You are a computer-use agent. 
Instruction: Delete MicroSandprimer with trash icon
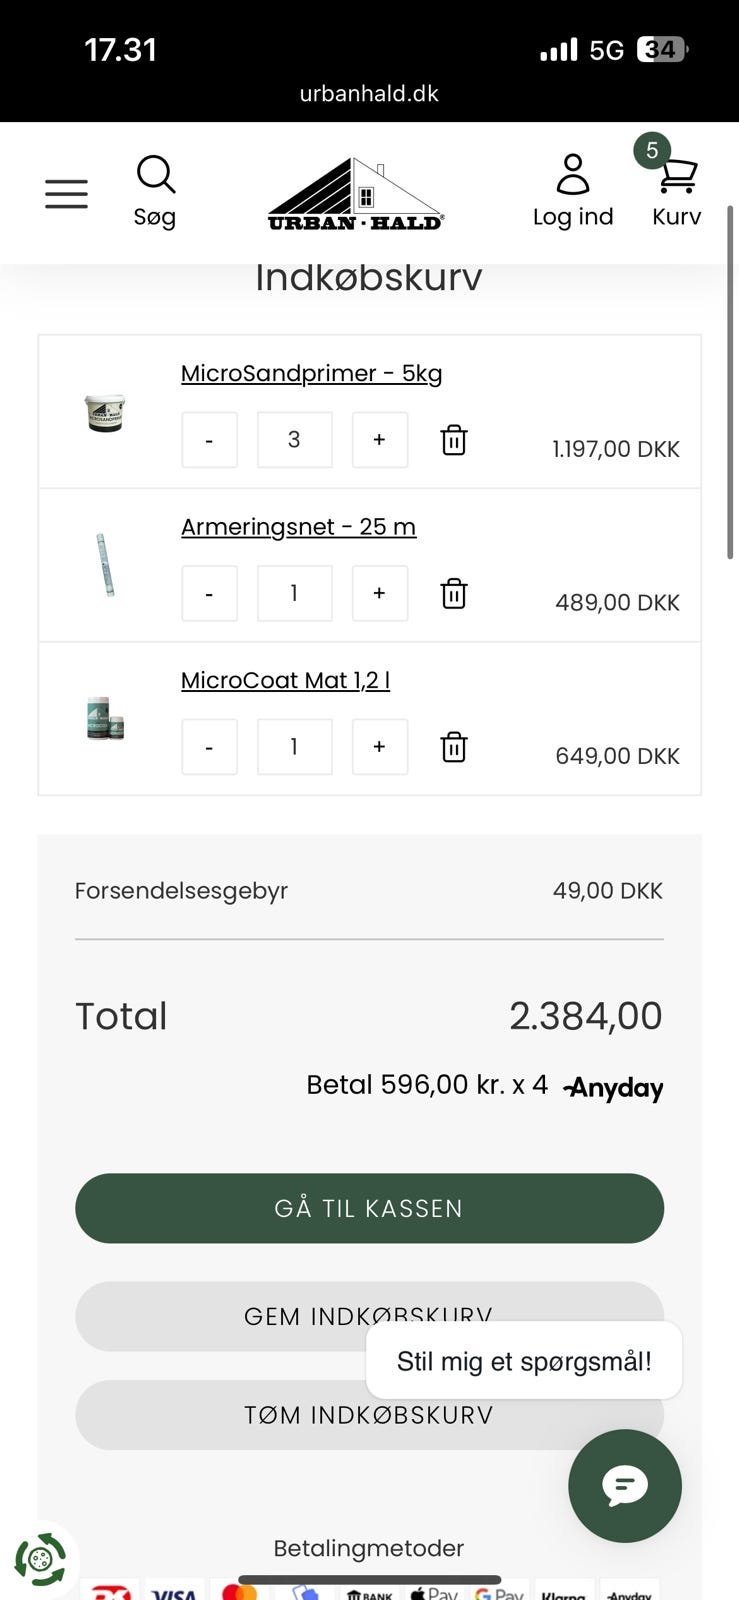454,440
